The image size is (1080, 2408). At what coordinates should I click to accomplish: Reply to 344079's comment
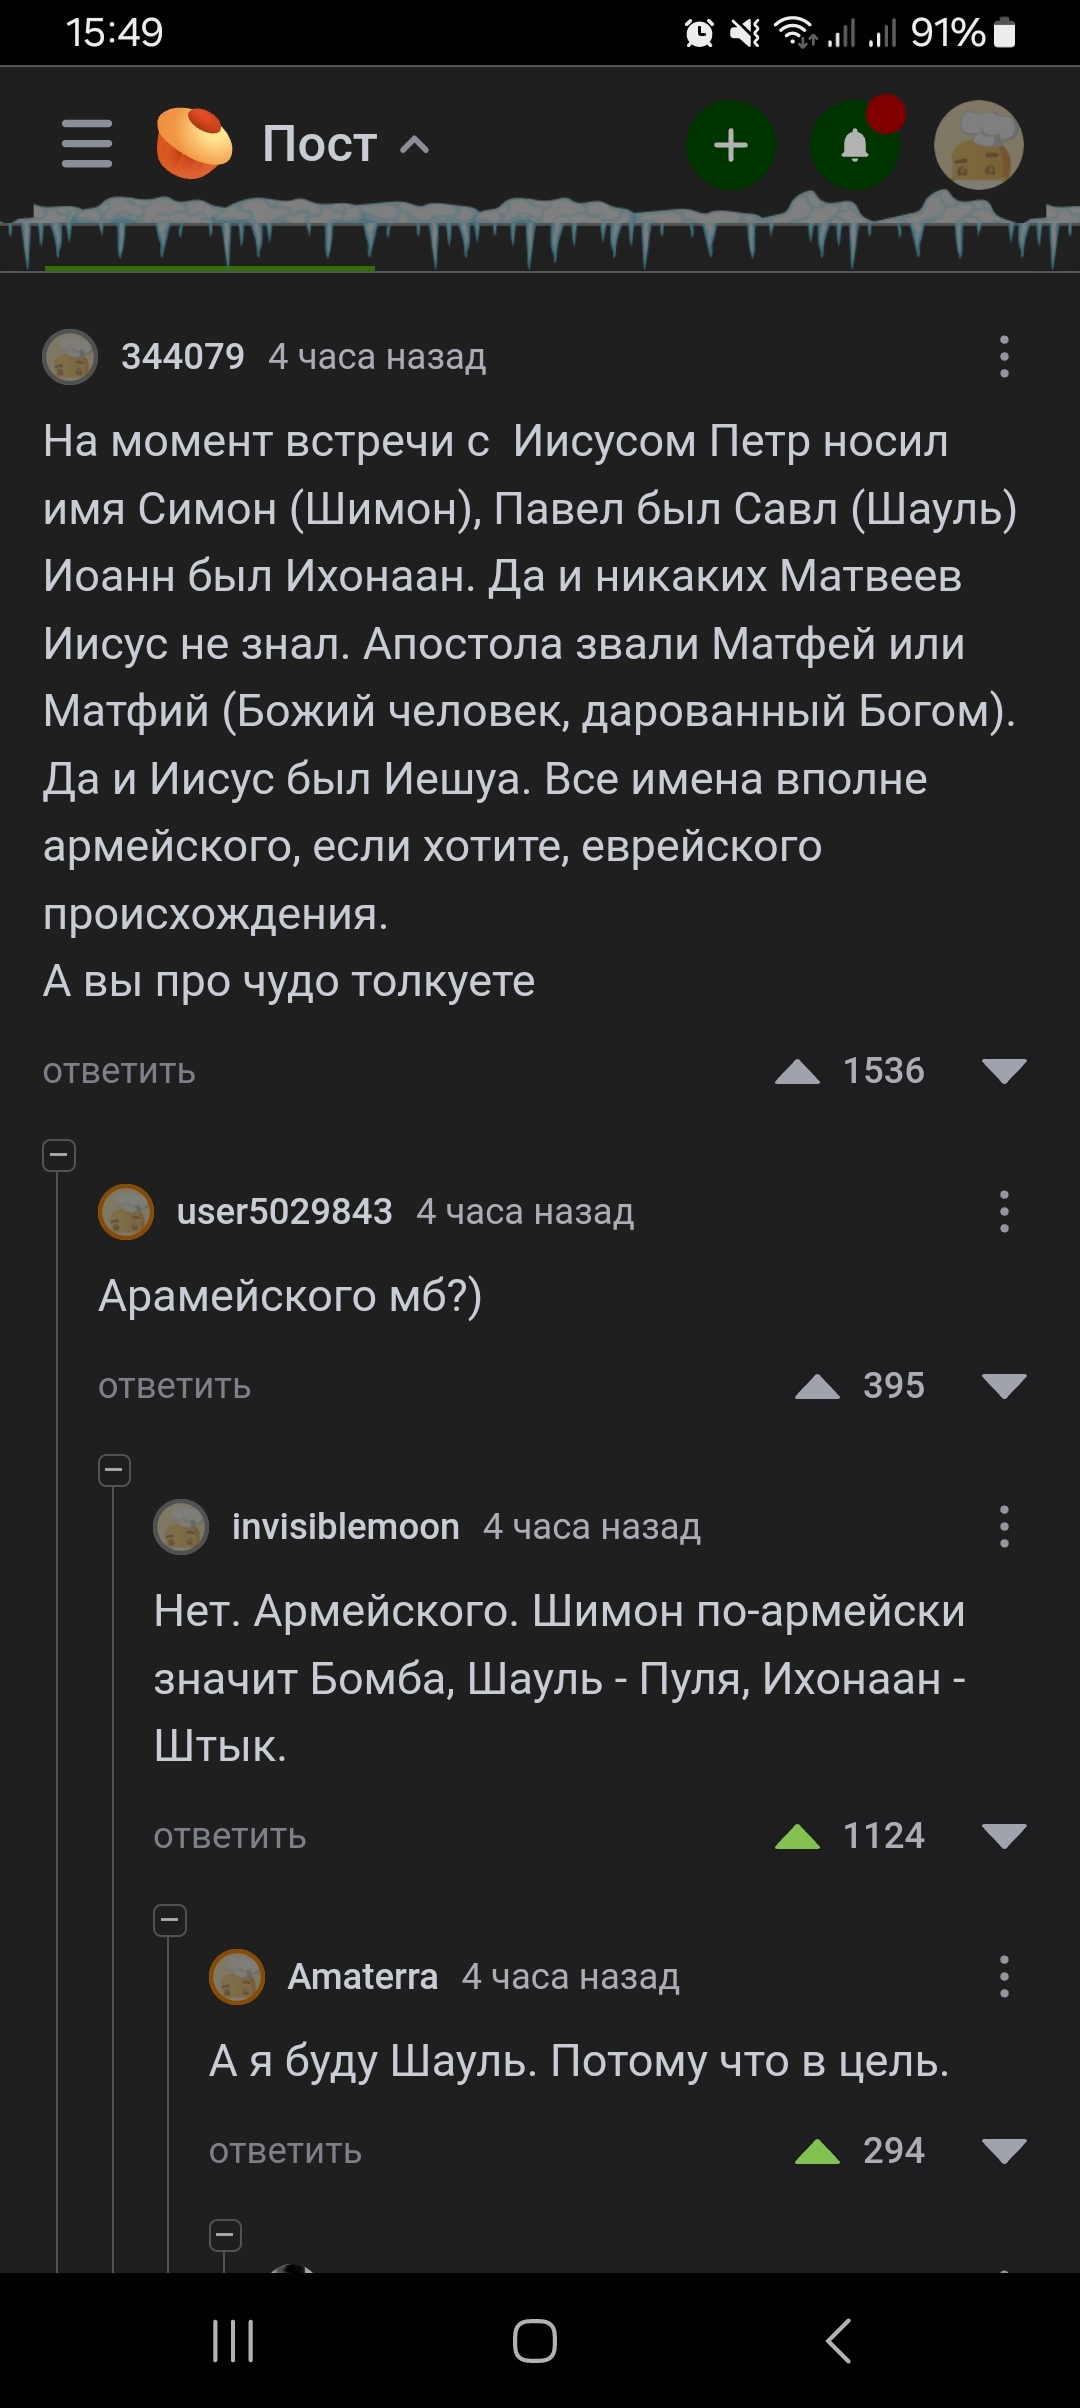[119, 1071]
